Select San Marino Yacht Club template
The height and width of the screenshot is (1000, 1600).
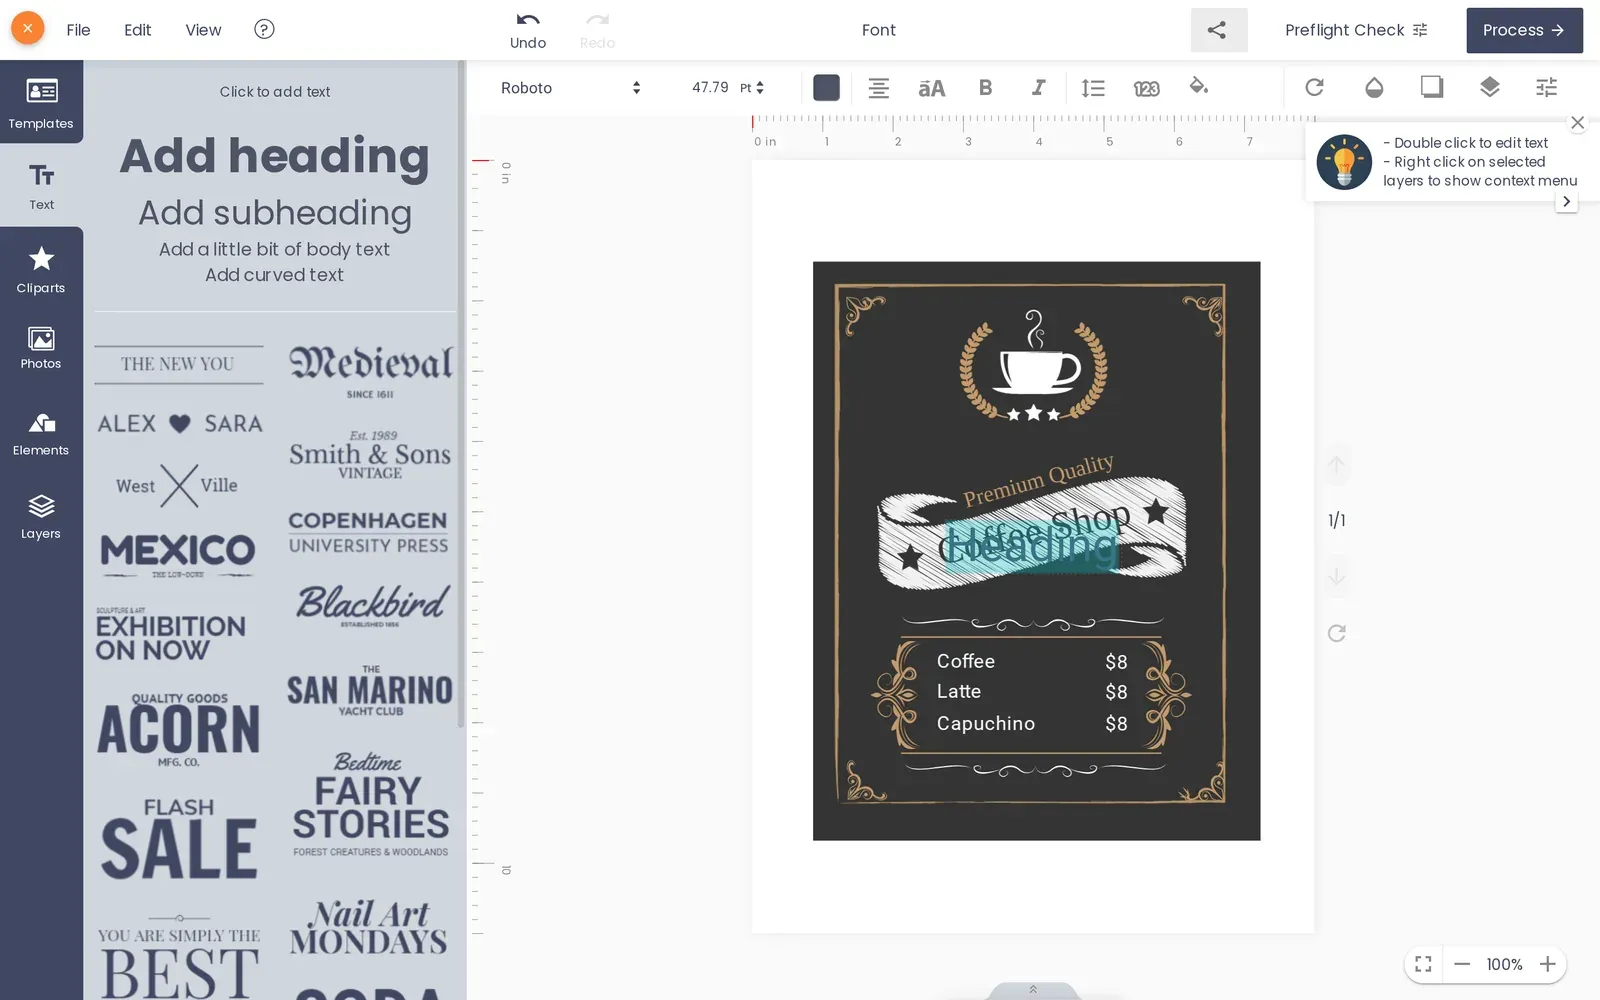click(370, 690)
